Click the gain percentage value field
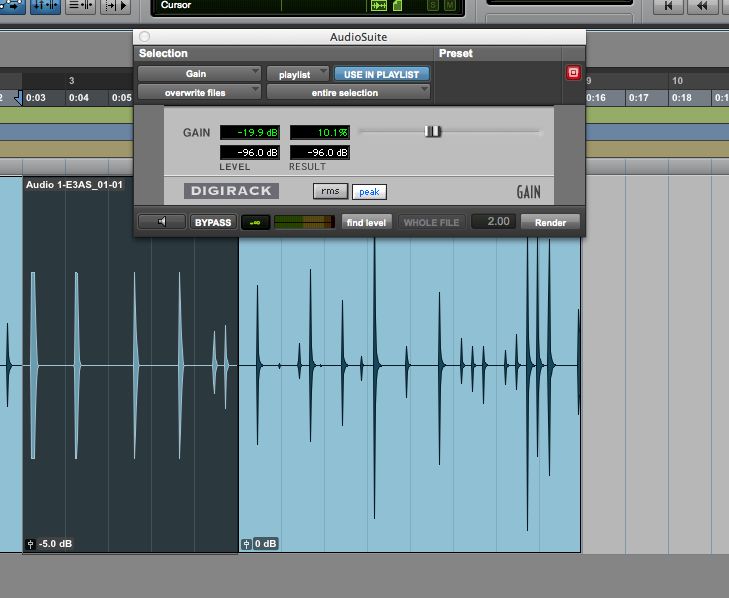Screen dimensions: 729x598 [x=320, y=133]
